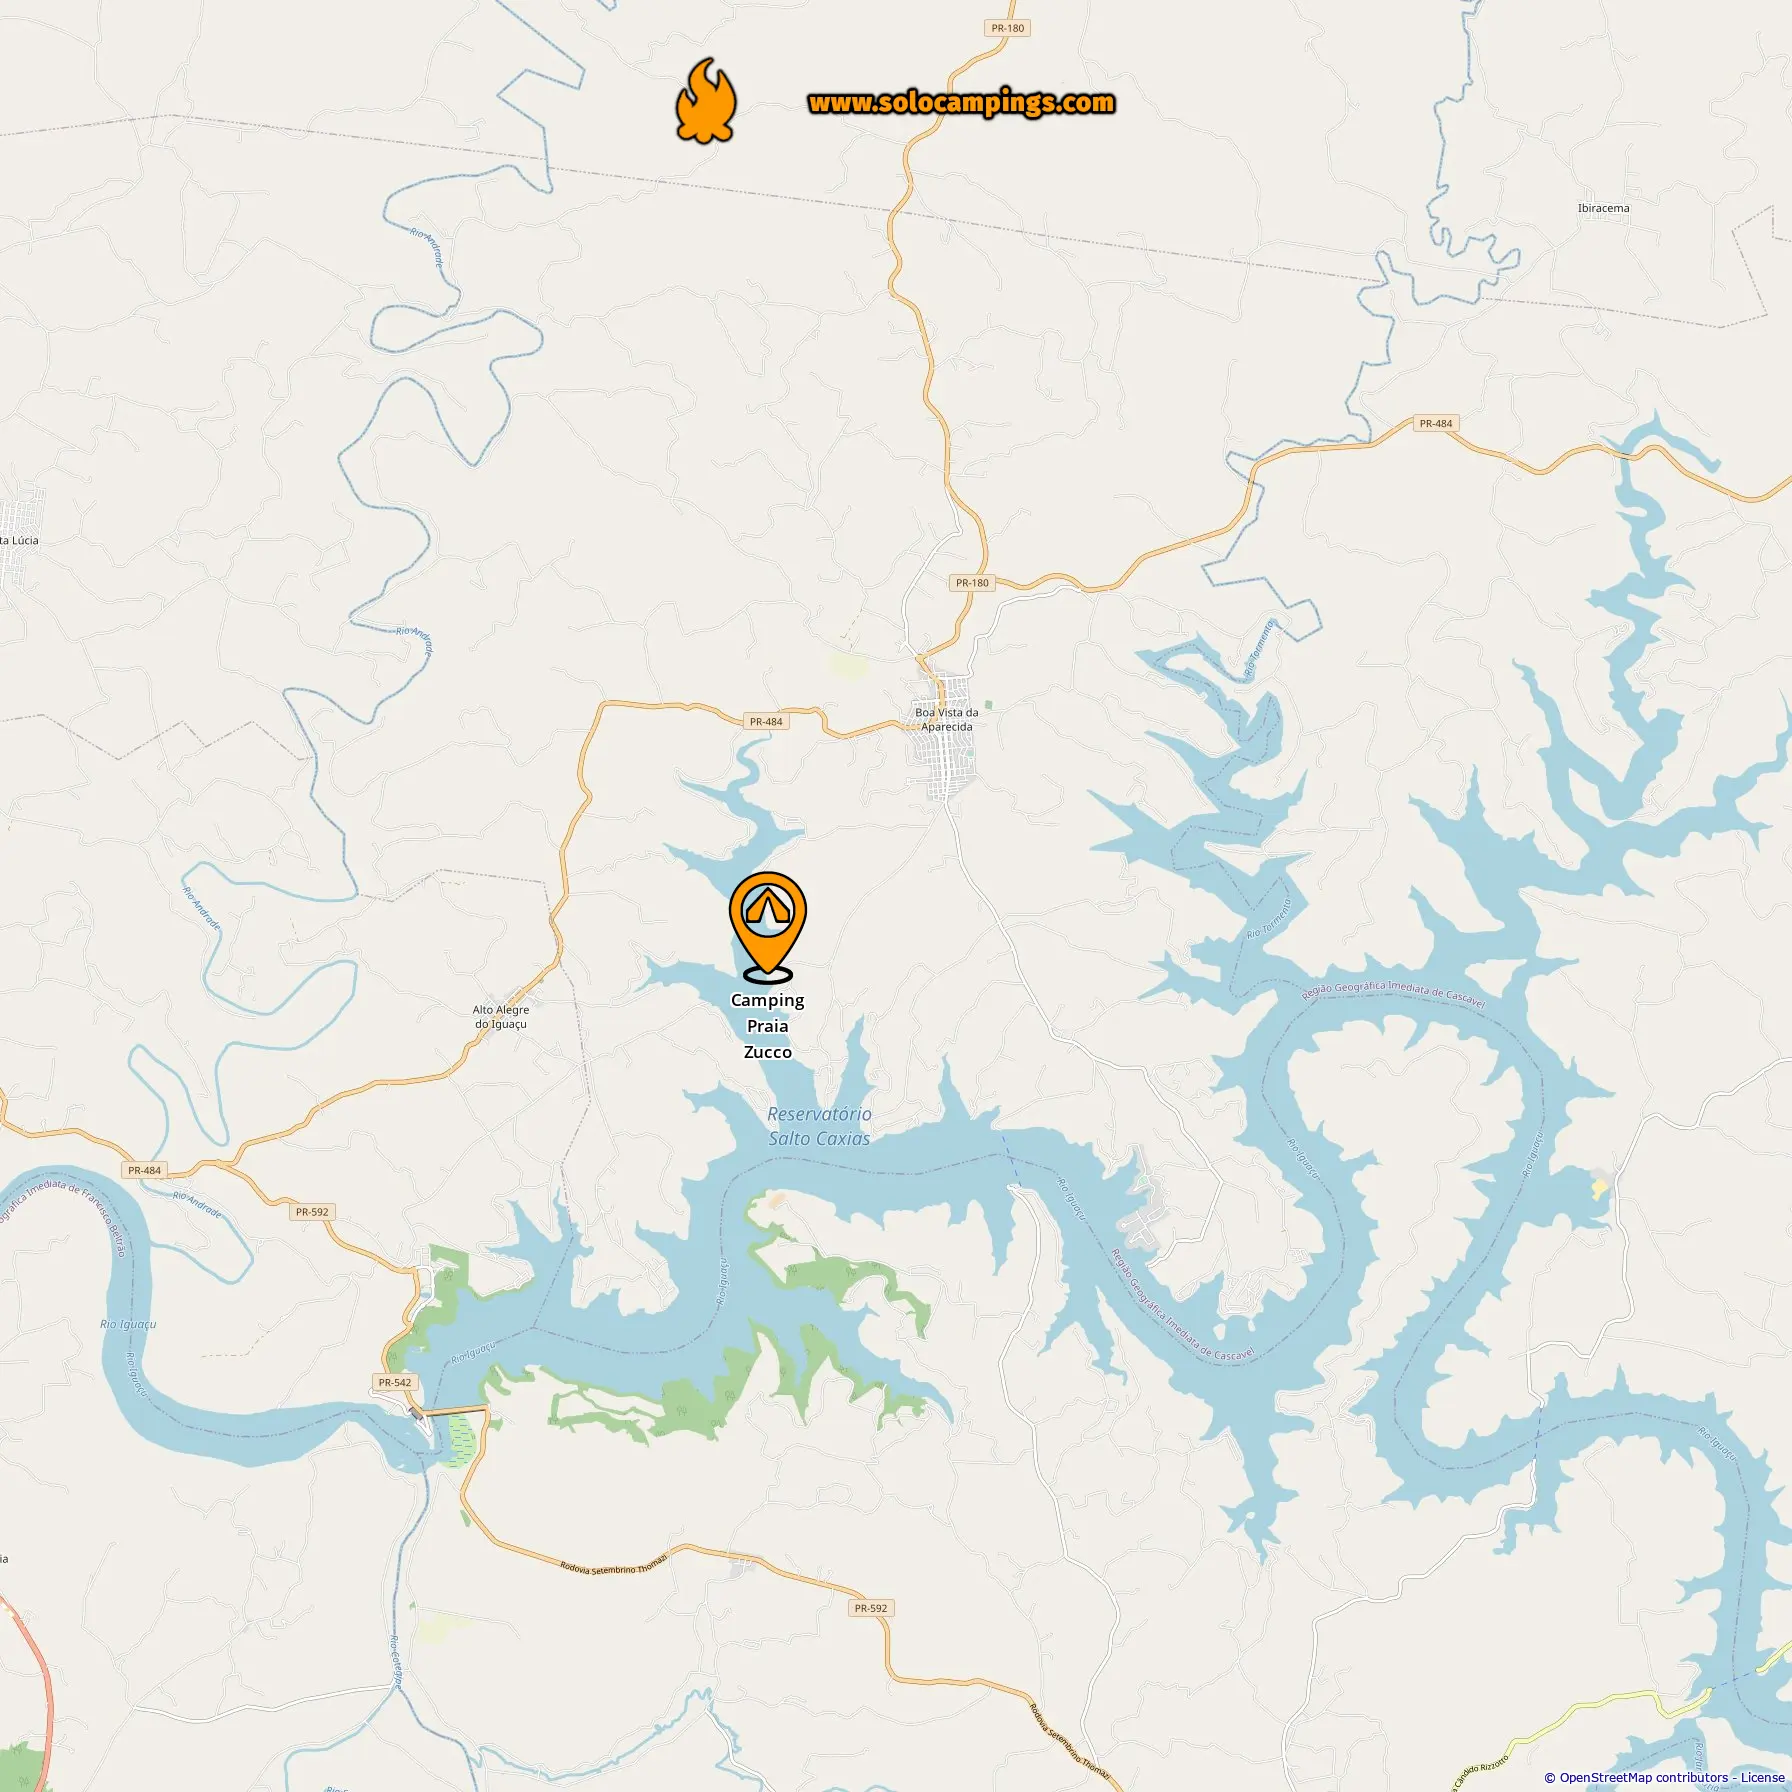This screenshot has height=1792, width=1792.
Task: Open the OpenStreetMap contributors link
Action: click(x=1643, y=1777)
